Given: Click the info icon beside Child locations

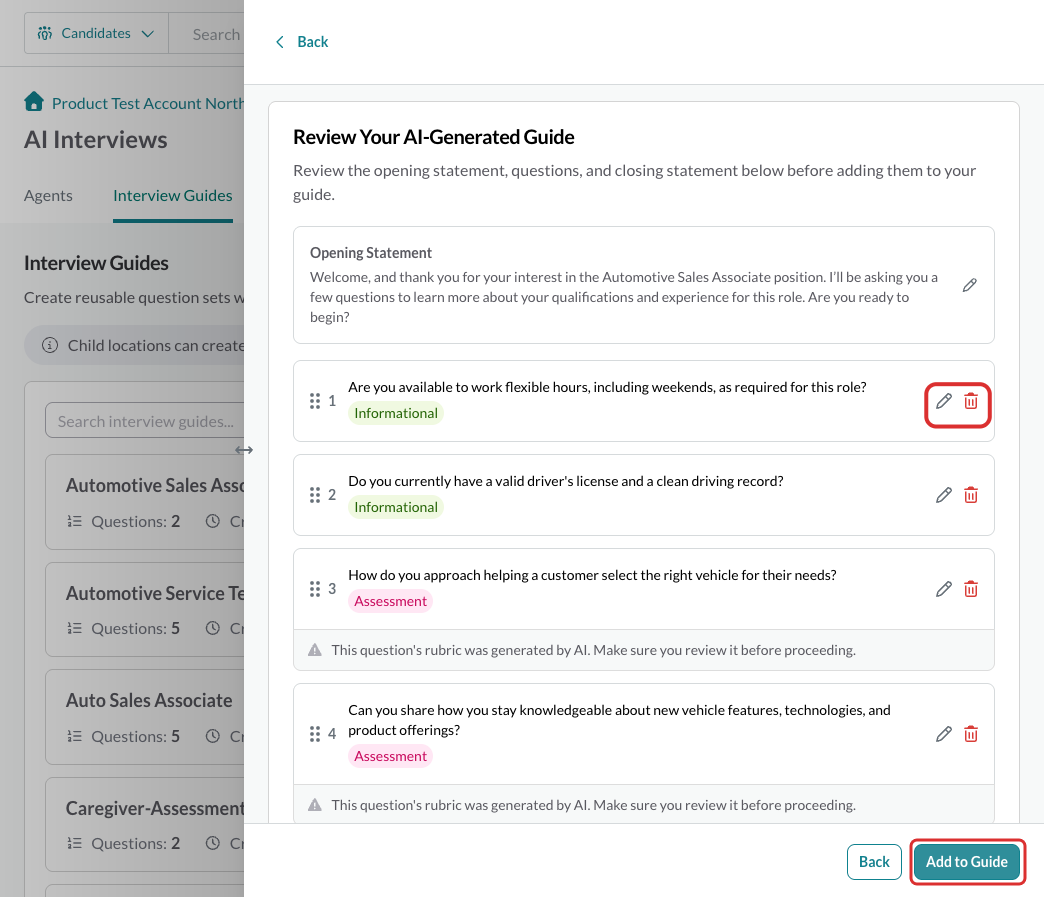Looking at the screenshot, I should [x=50, y=345].
